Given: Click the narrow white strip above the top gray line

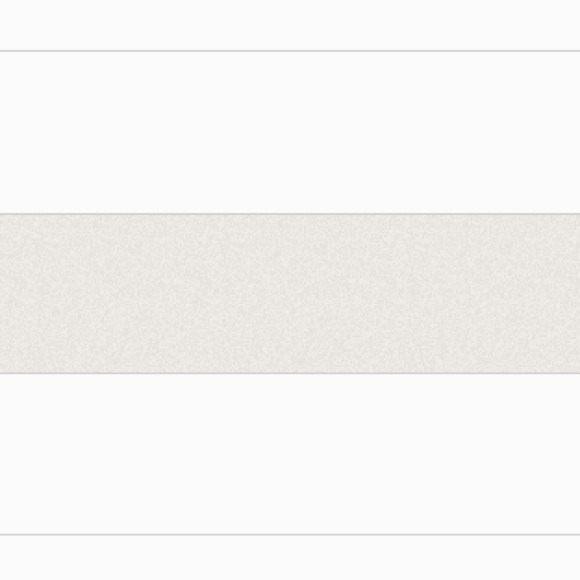Looking at the screenshot, I should click(x=290, y=25).
